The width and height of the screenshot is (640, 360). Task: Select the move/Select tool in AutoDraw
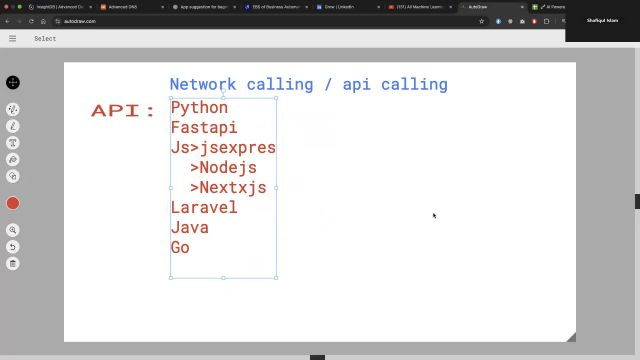pos(13,82)
